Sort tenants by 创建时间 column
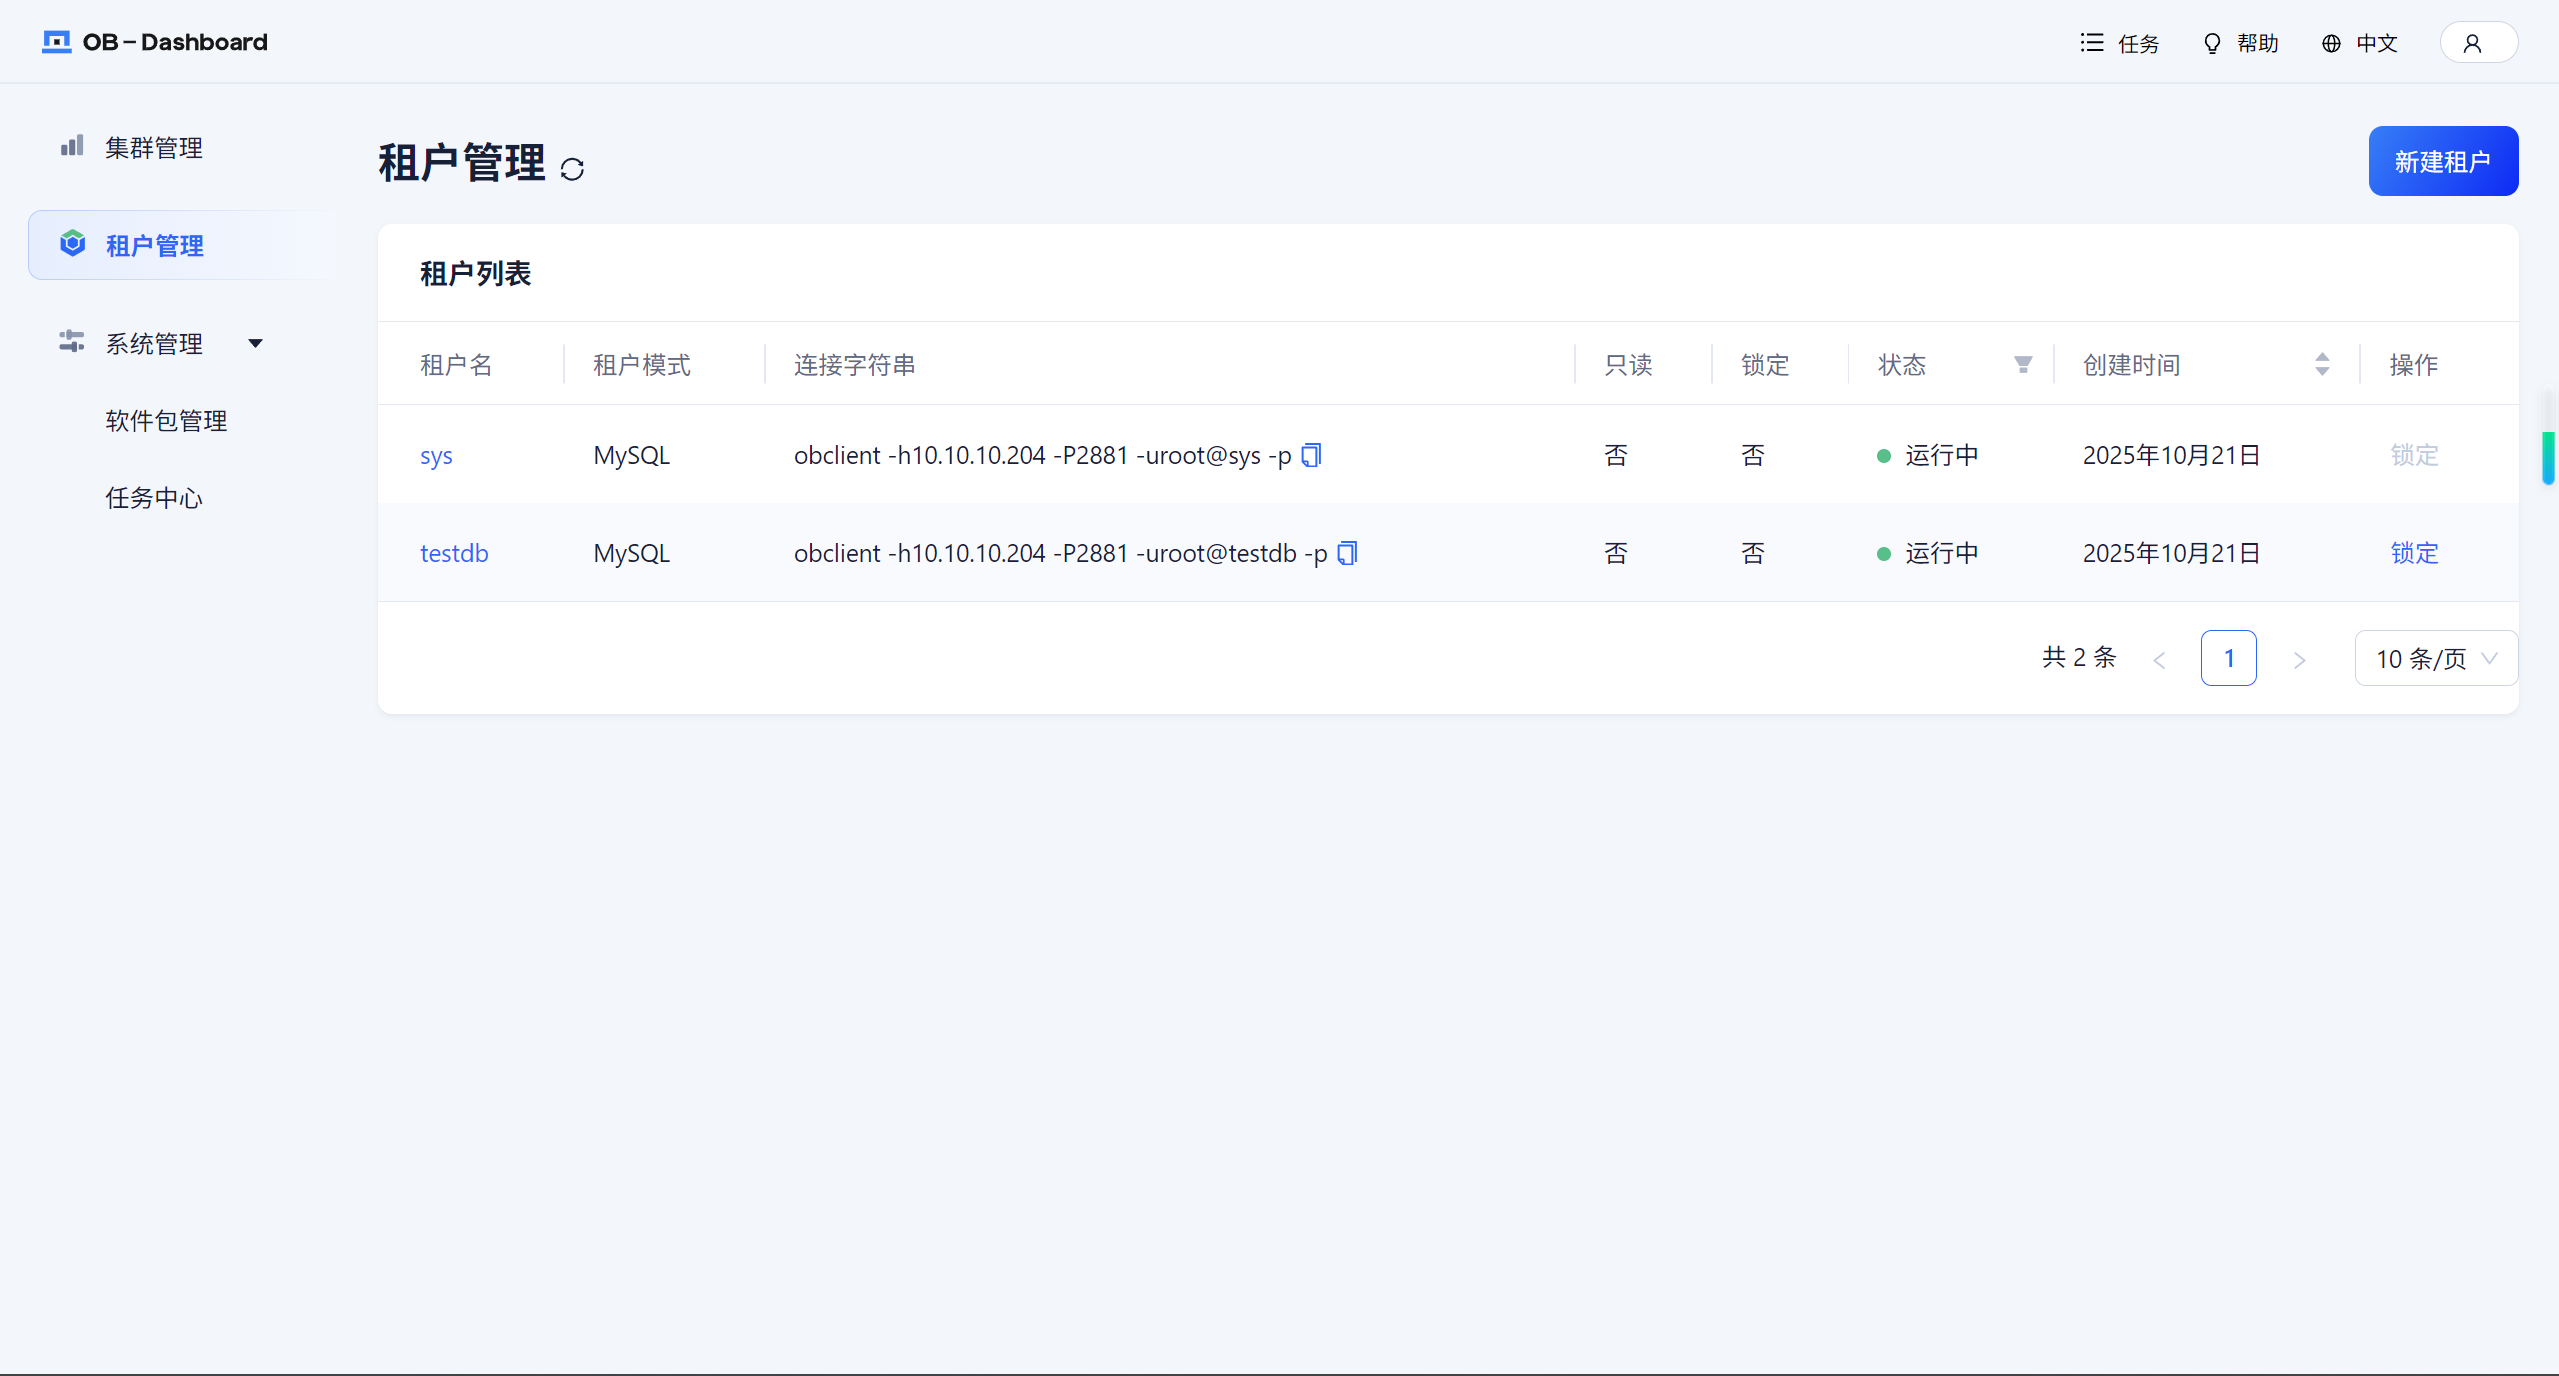This screenshot has width=2559, height=1376. click(x=2321, y=365)
